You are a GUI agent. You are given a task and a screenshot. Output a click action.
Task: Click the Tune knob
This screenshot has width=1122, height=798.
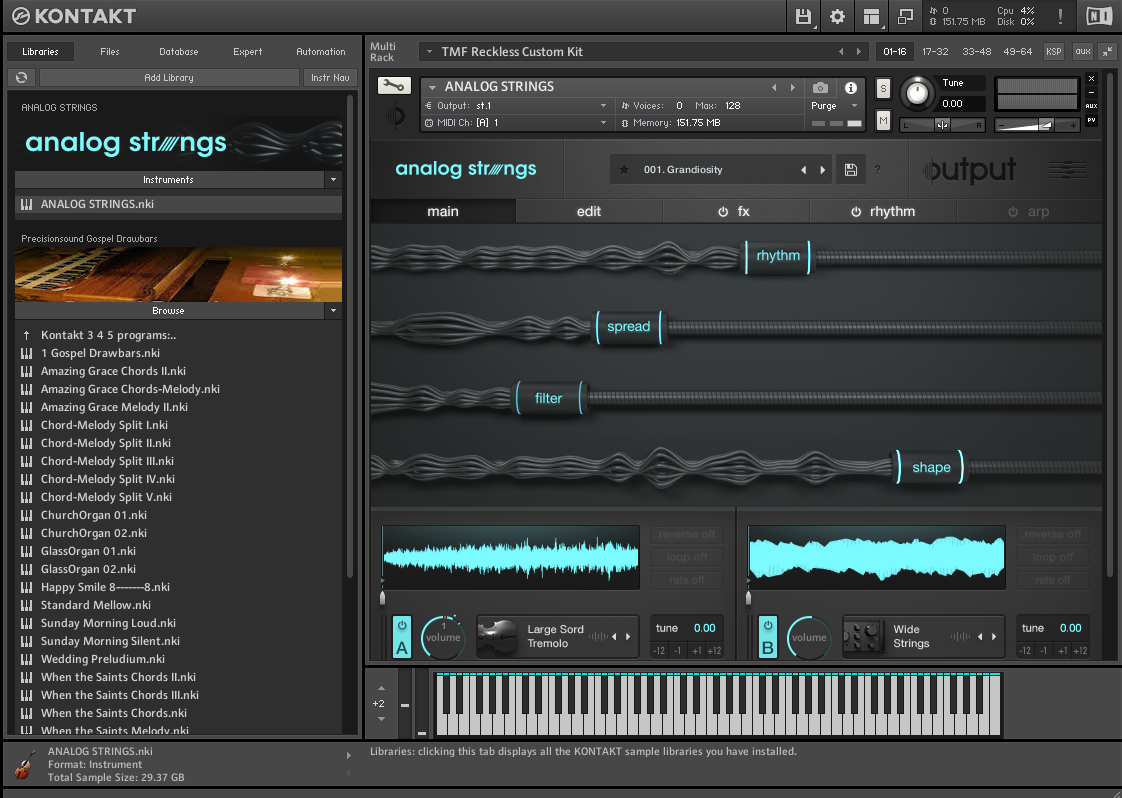click(917, 93)
